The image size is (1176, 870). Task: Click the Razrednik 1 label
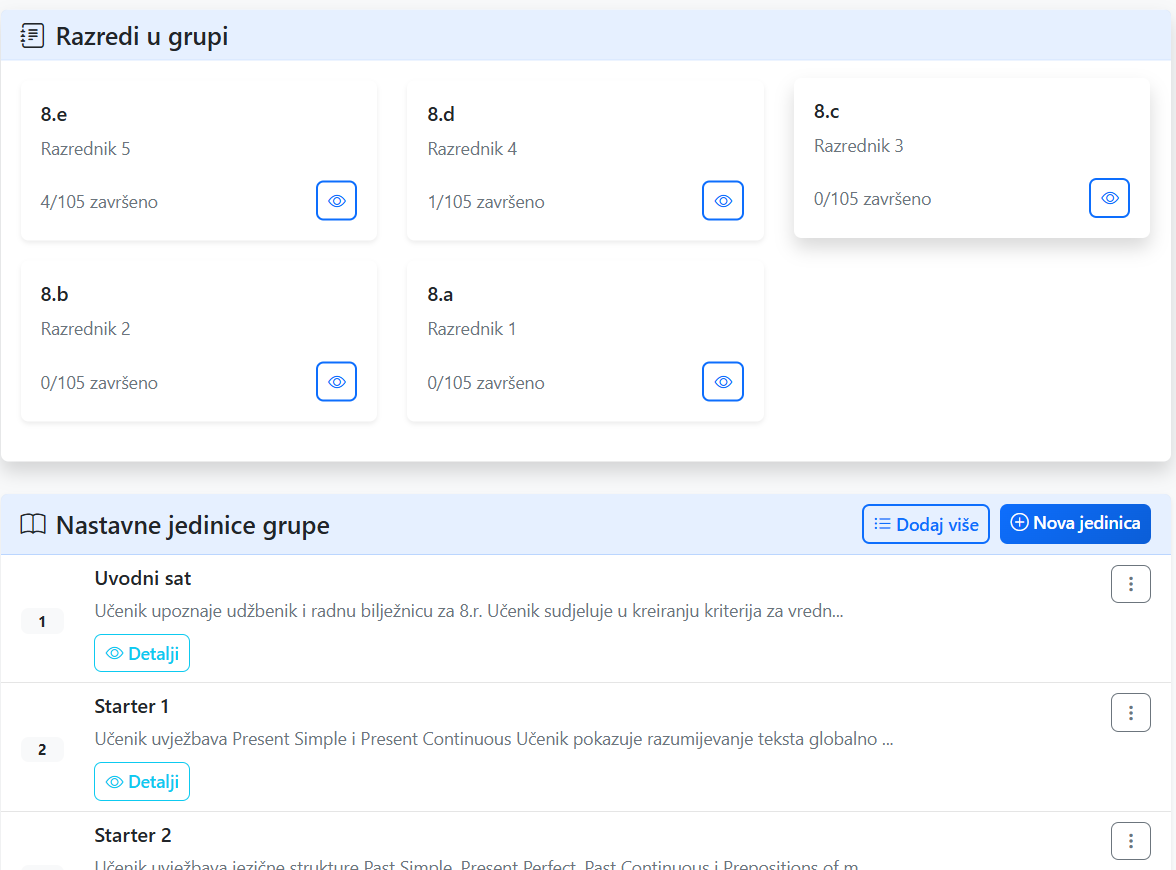(x=472, y=328)
